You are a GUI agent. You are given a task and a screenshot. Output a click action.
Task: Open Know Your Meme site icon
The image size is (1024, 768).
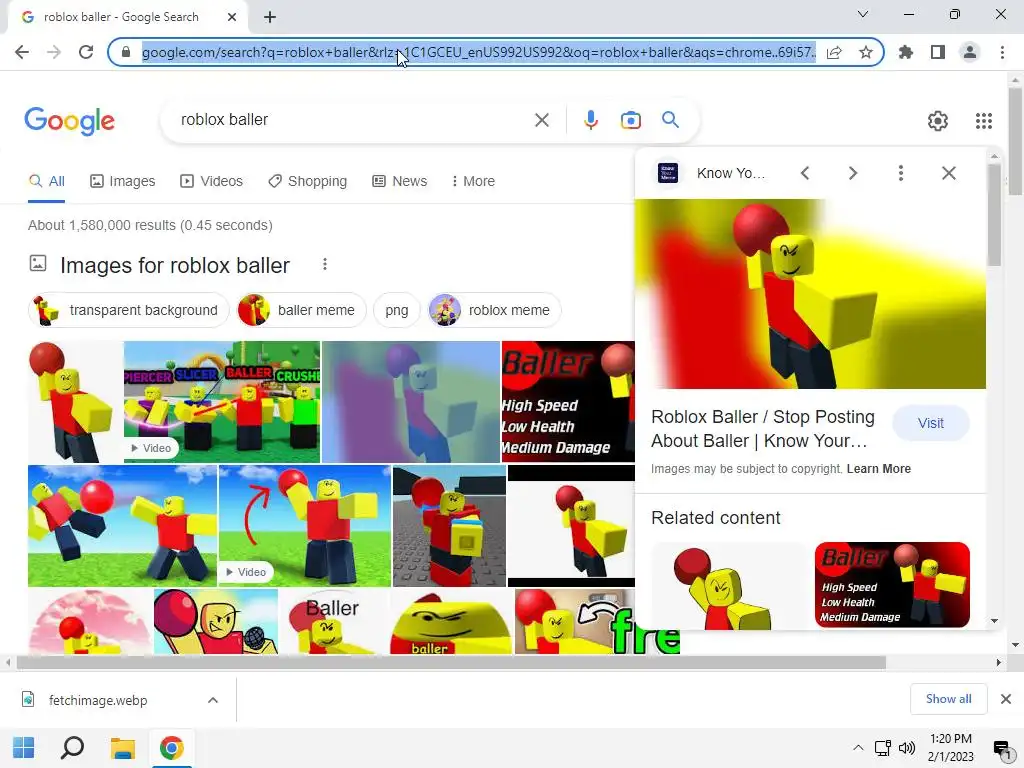(x=667, y=173)
